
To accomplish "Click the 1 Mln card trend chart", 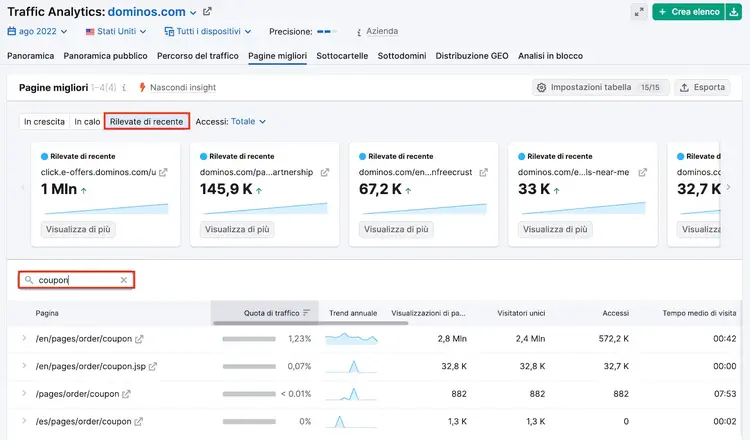I will pos(106,209).
